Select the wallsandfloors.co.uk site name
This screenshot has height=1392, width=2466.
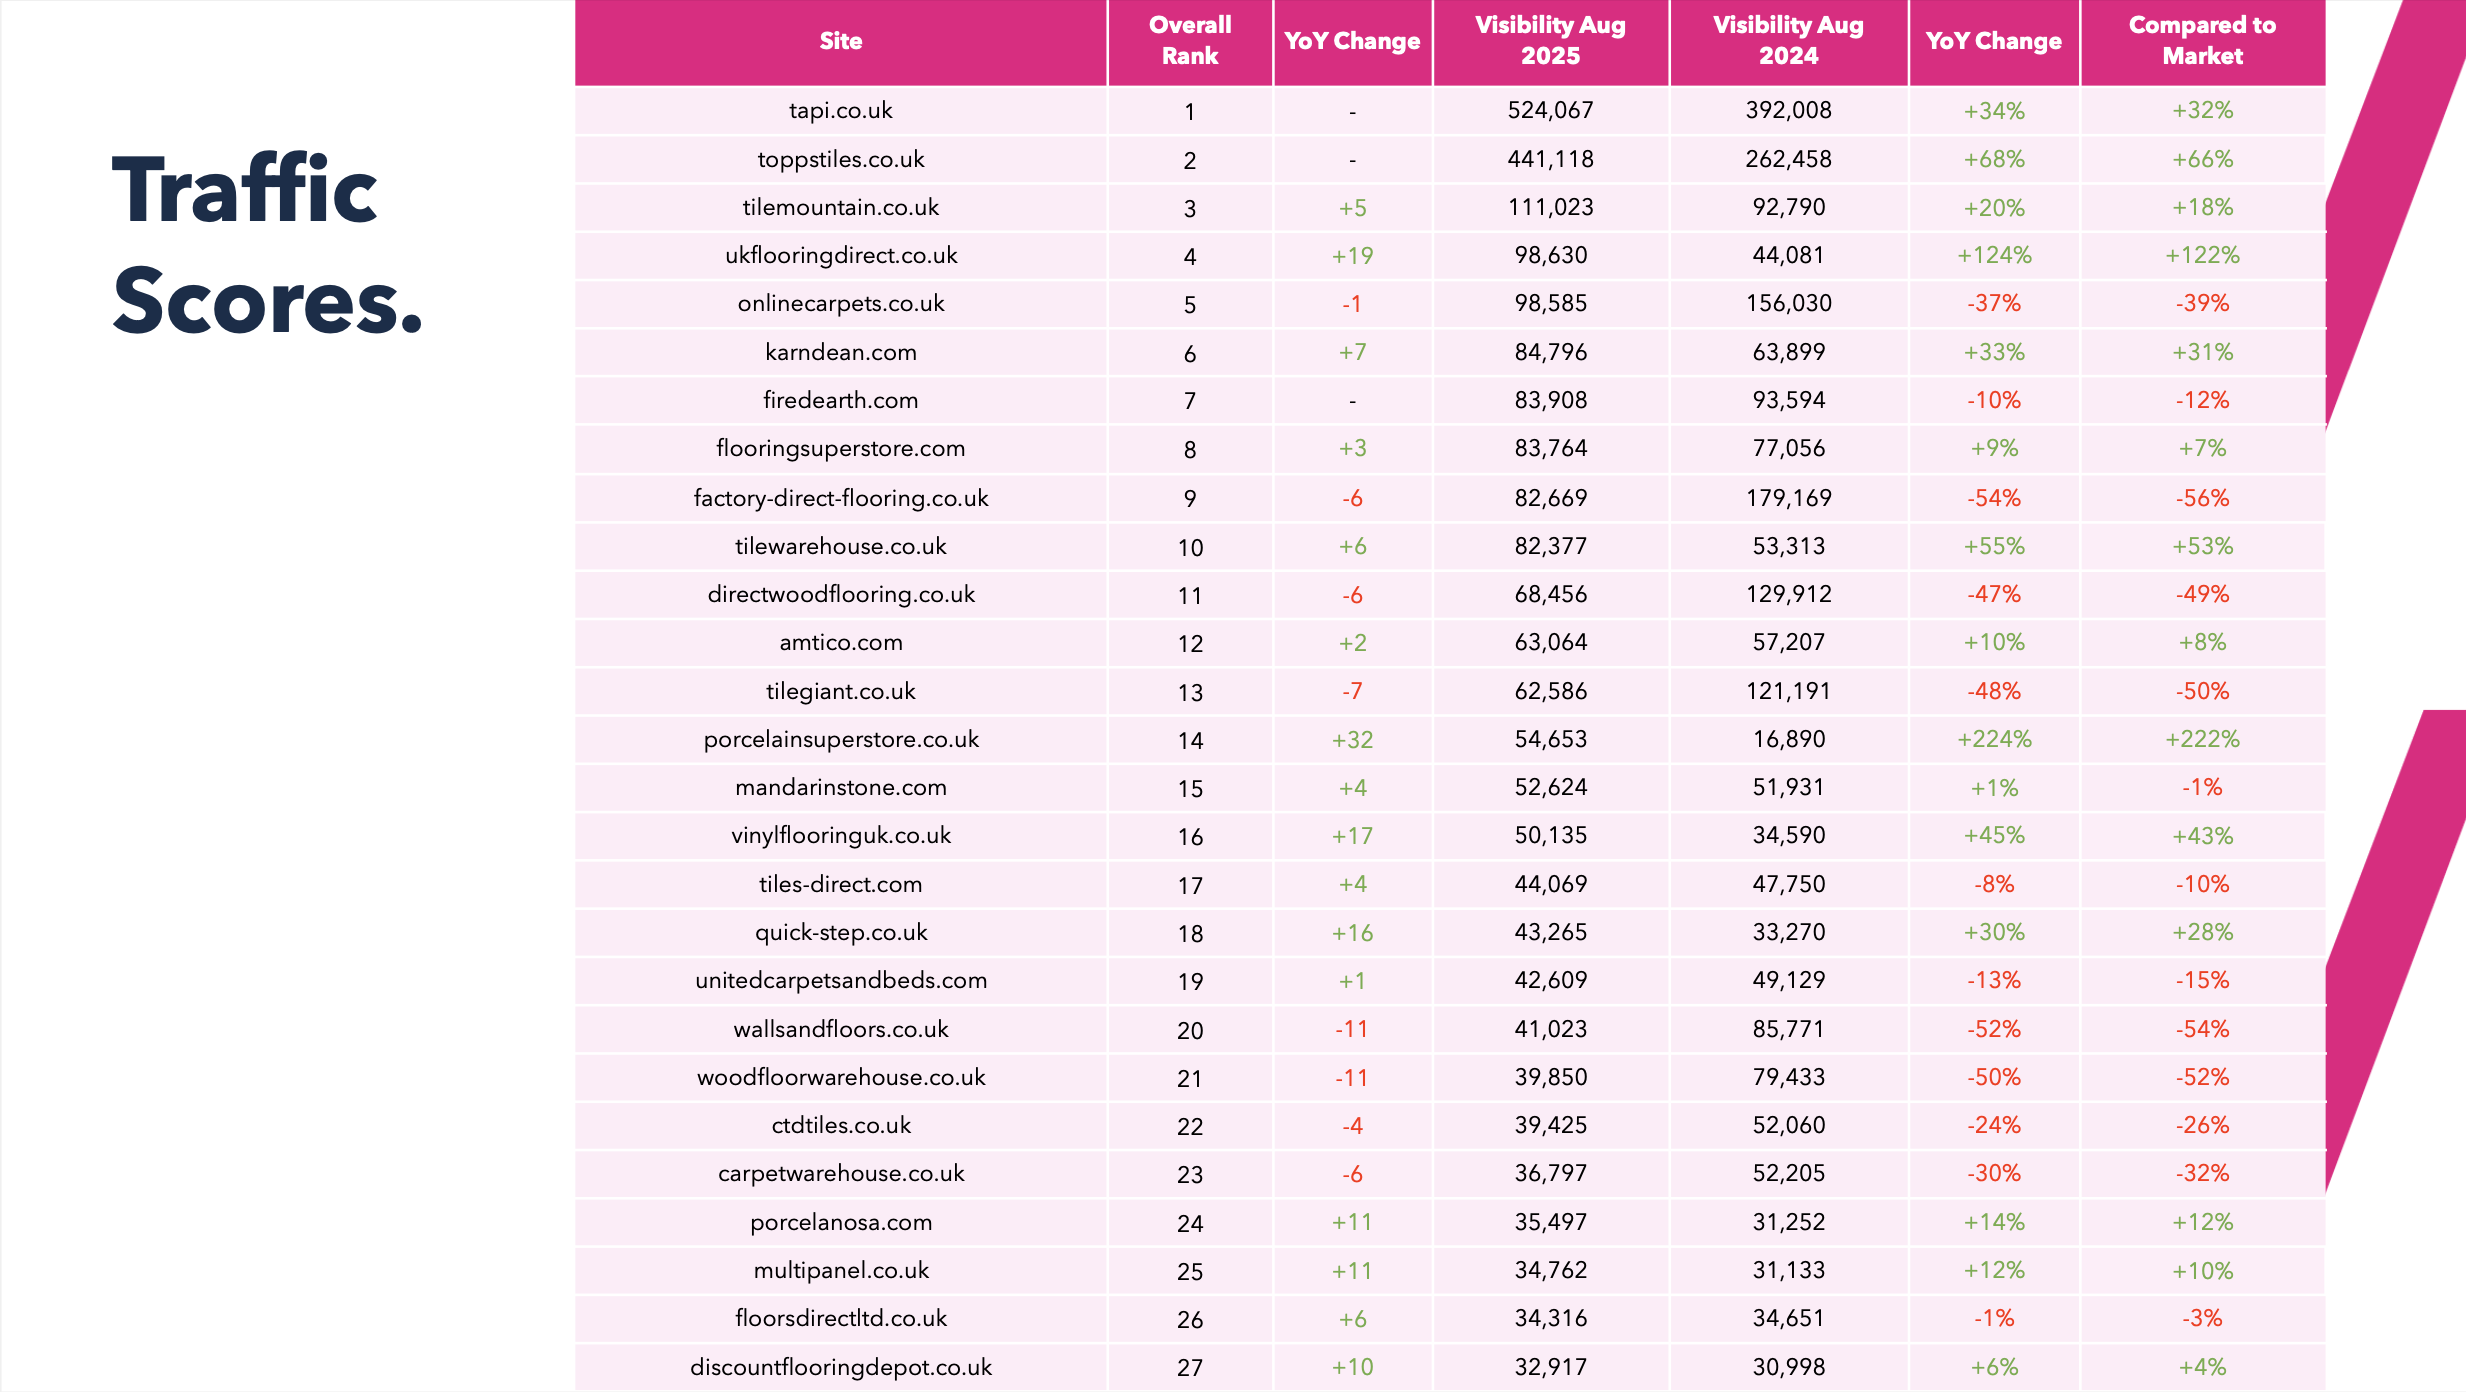[x=840, y=1029]
